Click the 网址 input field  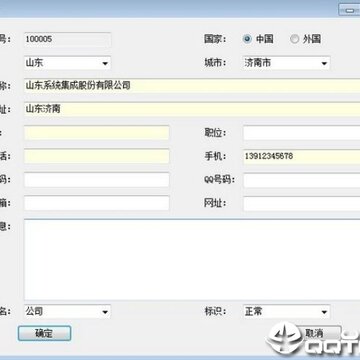(x=302, y=203)
